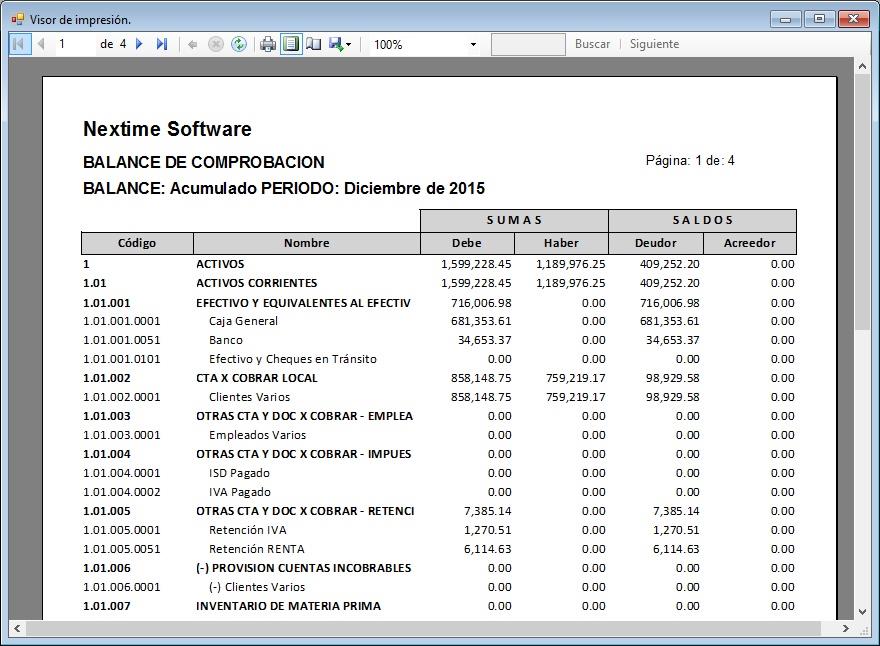Click ACTIVOS CORRIENTES account name
Screen dimensions: 880x646
pyautogui.click(x=256, y=283)
